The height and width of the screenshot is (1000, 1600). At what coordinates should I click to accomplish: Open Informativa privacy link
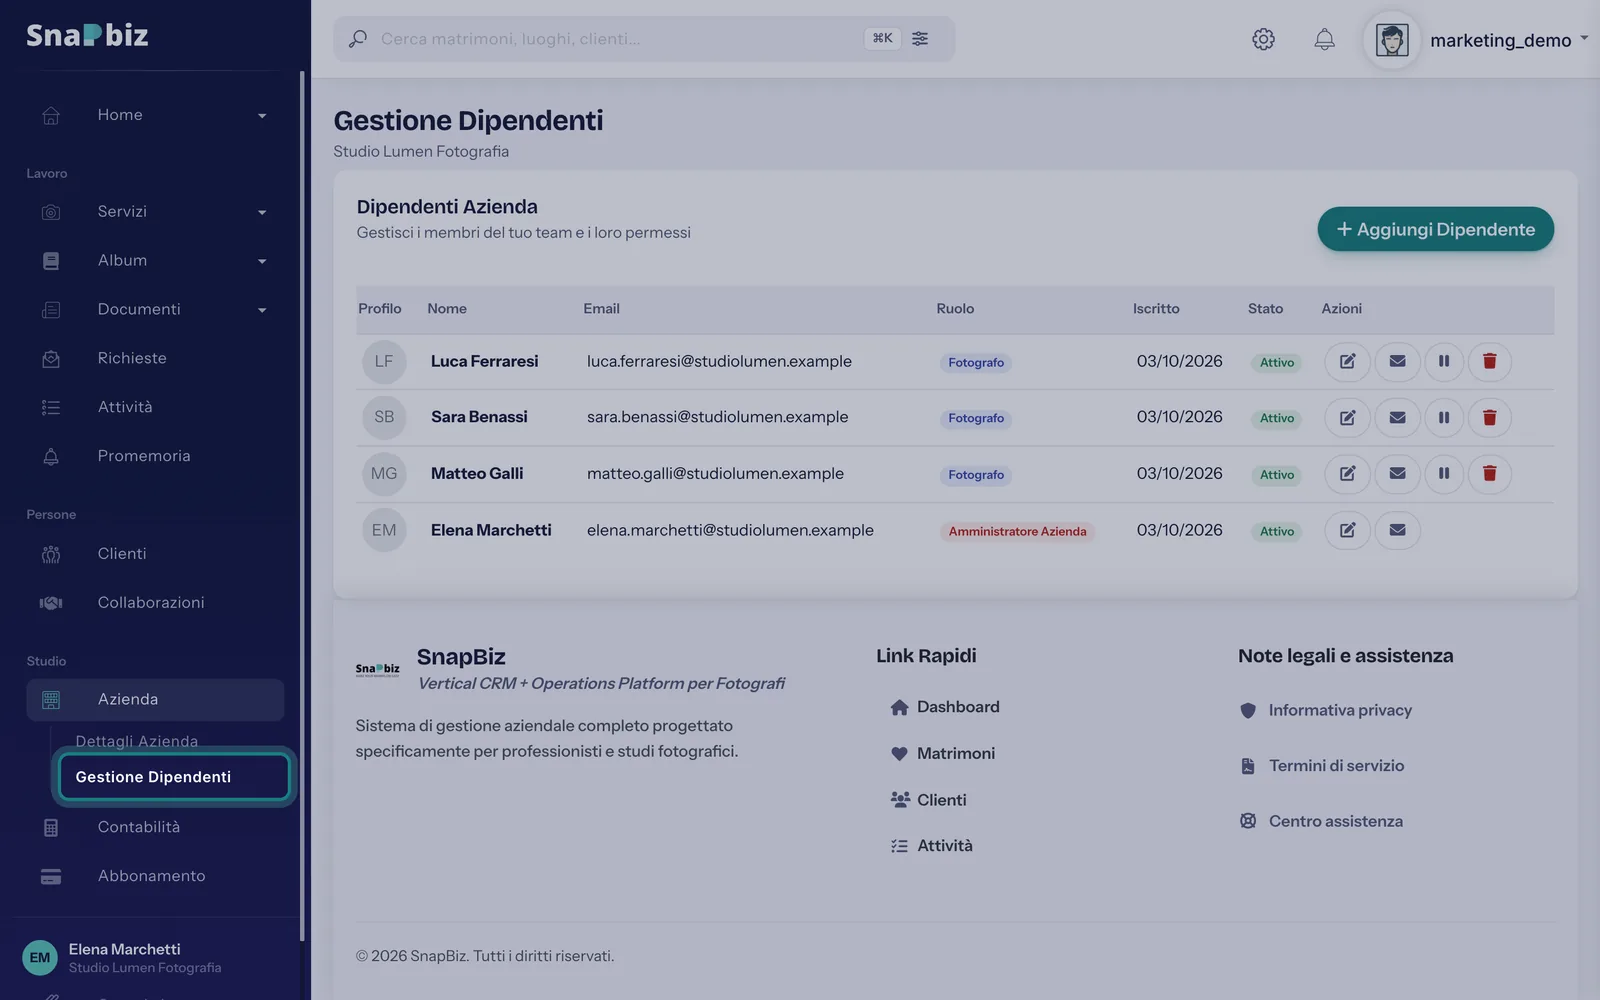click(x=1326, y=710)
